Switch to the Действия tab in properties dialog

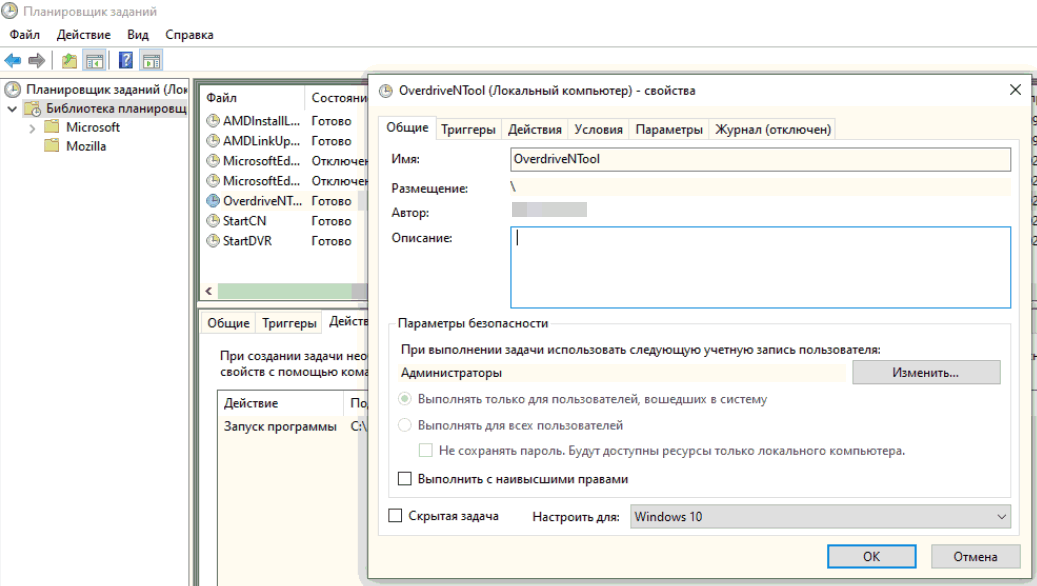(535, 130)
